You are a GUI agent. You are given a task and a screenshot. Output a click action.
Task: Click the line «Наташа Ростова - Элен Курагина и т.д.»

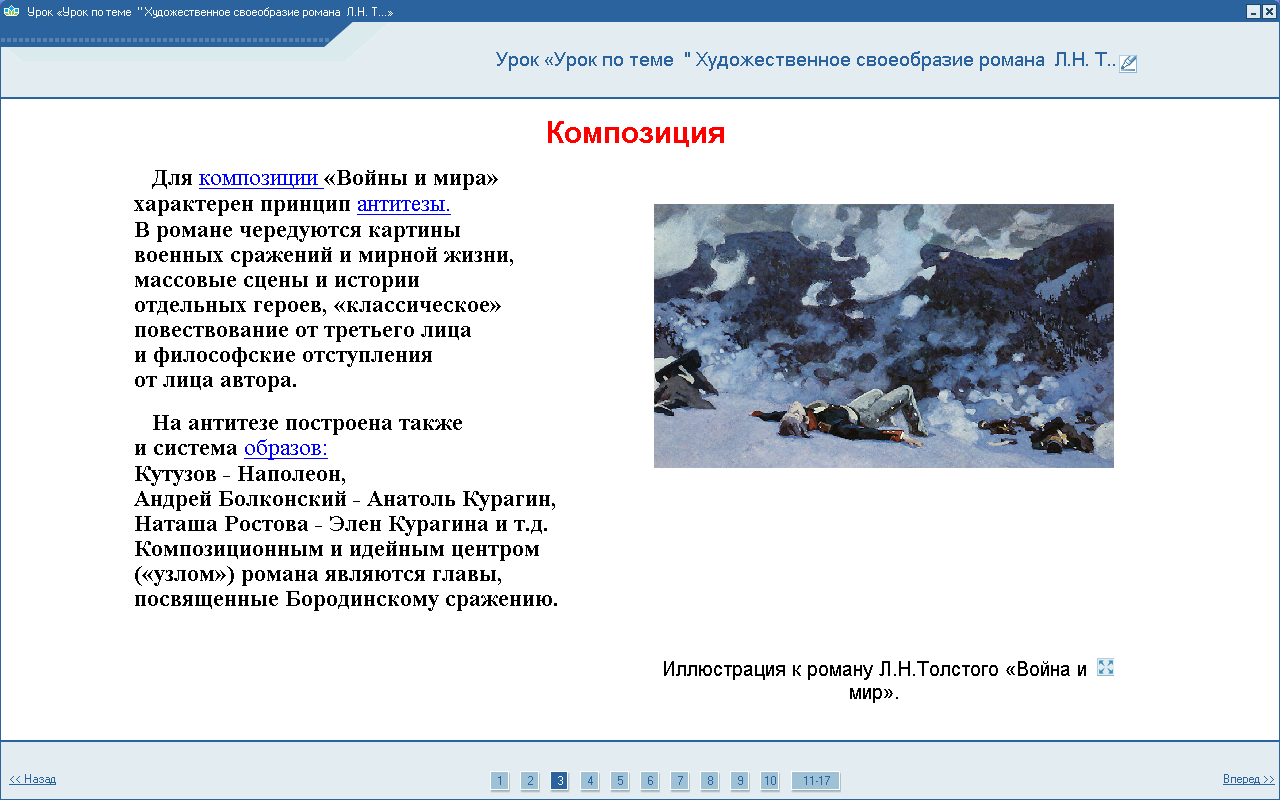(341, 524)
